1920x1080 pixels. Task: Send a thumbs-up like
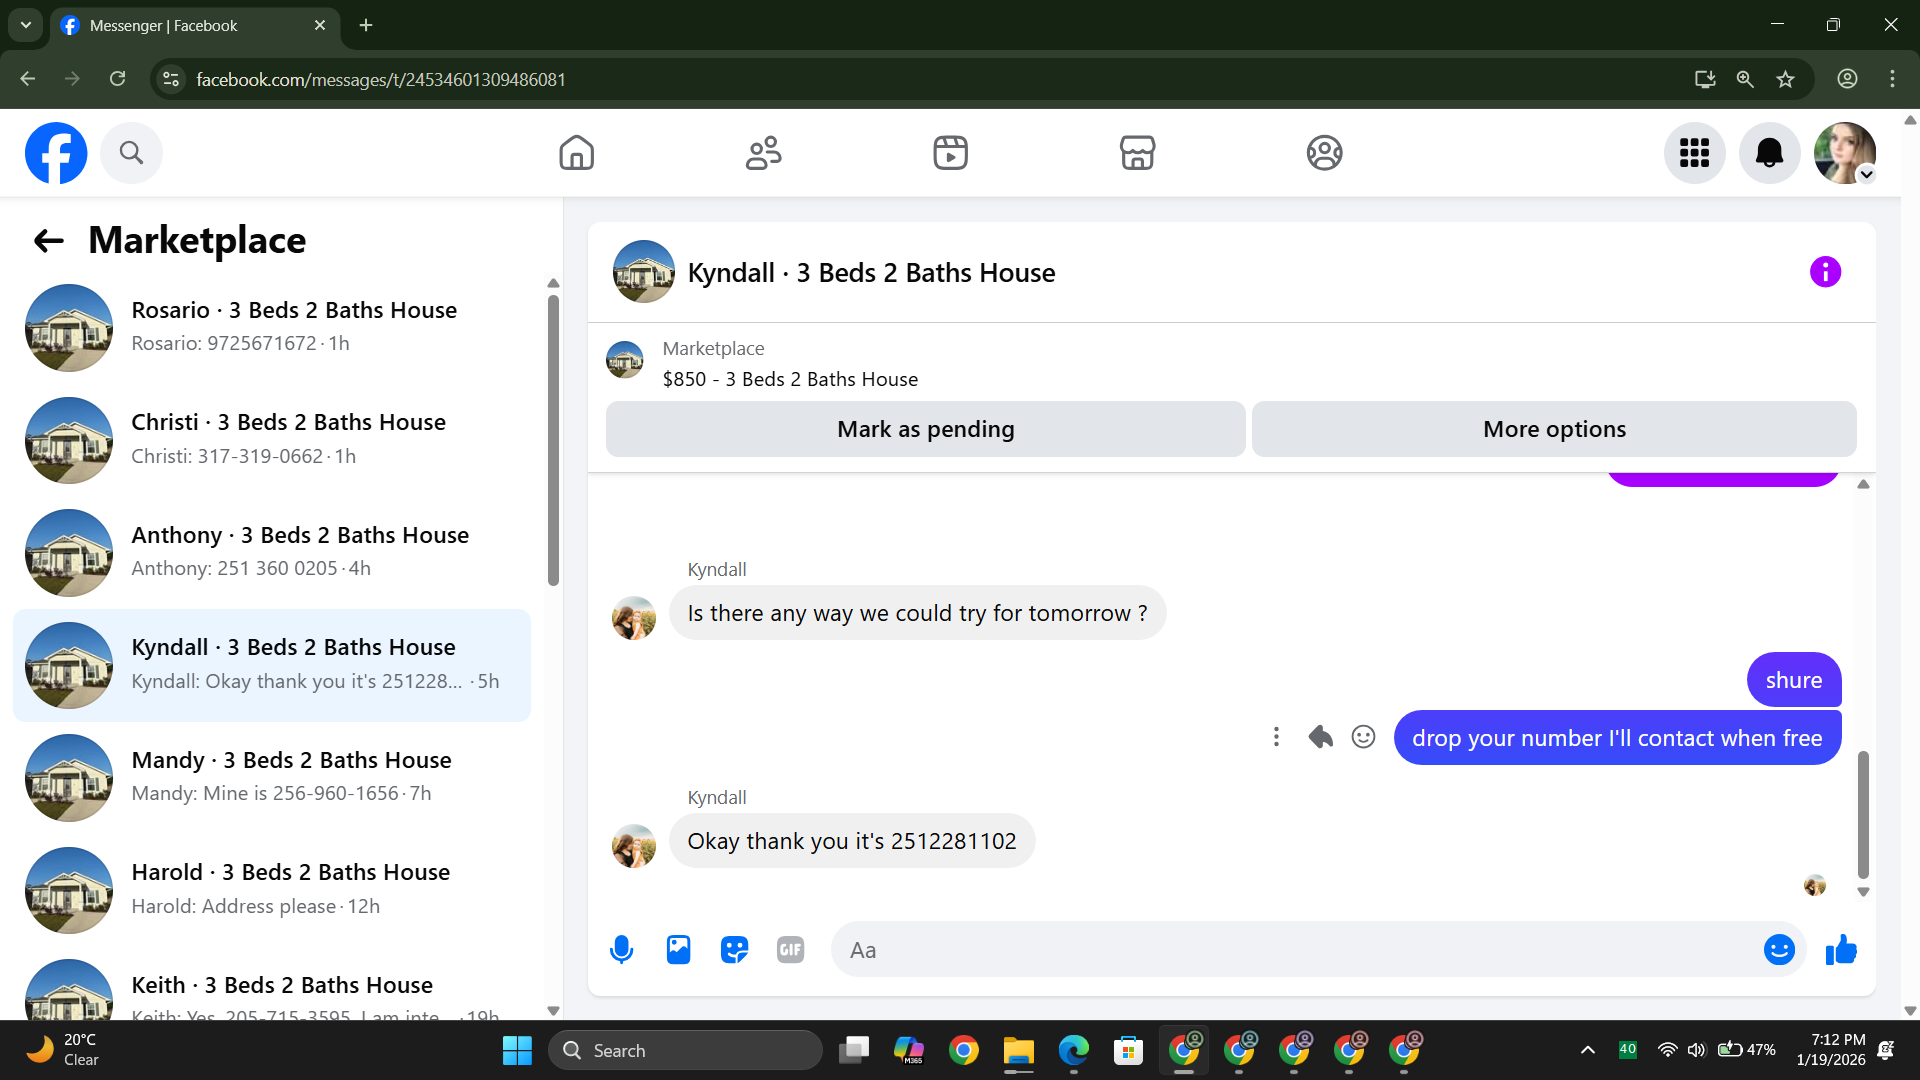pos(1840,949)
